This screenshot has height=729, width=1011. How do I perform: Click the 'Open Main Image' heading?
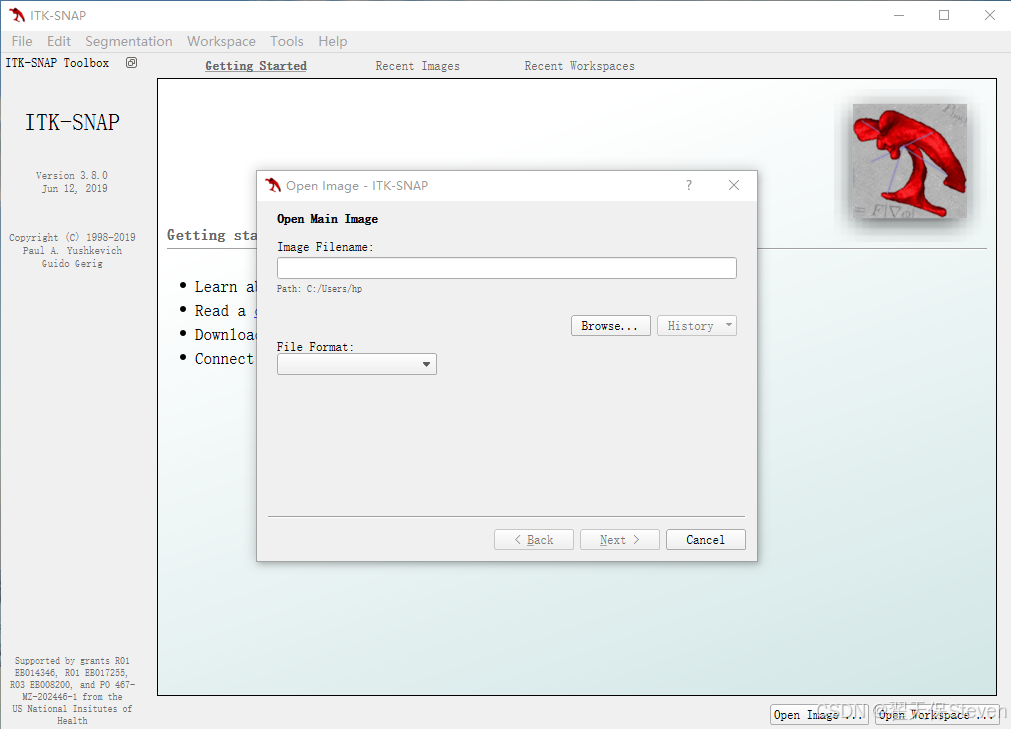[328, 219]
